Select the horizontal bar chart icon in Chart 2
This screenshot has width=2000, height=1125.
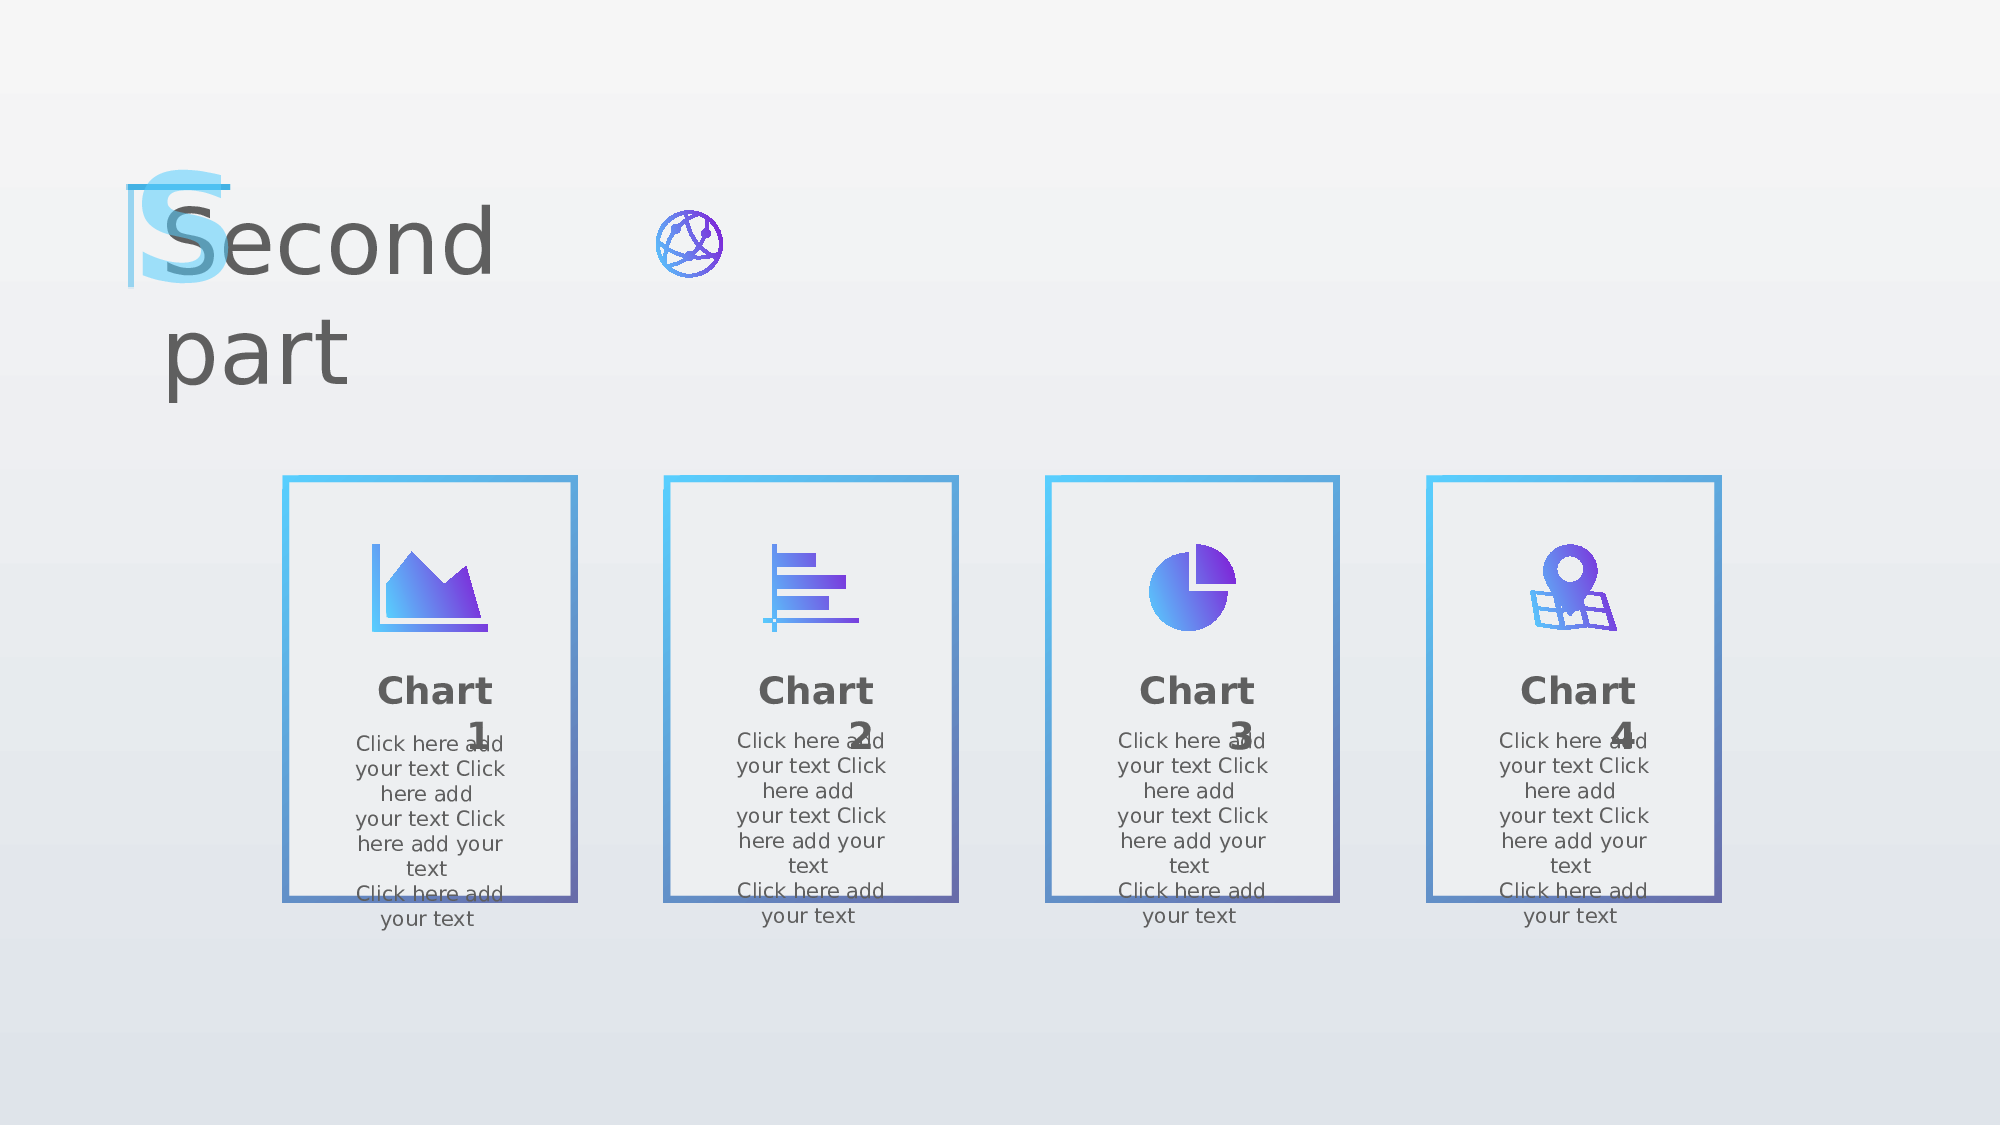pos(811,588)
